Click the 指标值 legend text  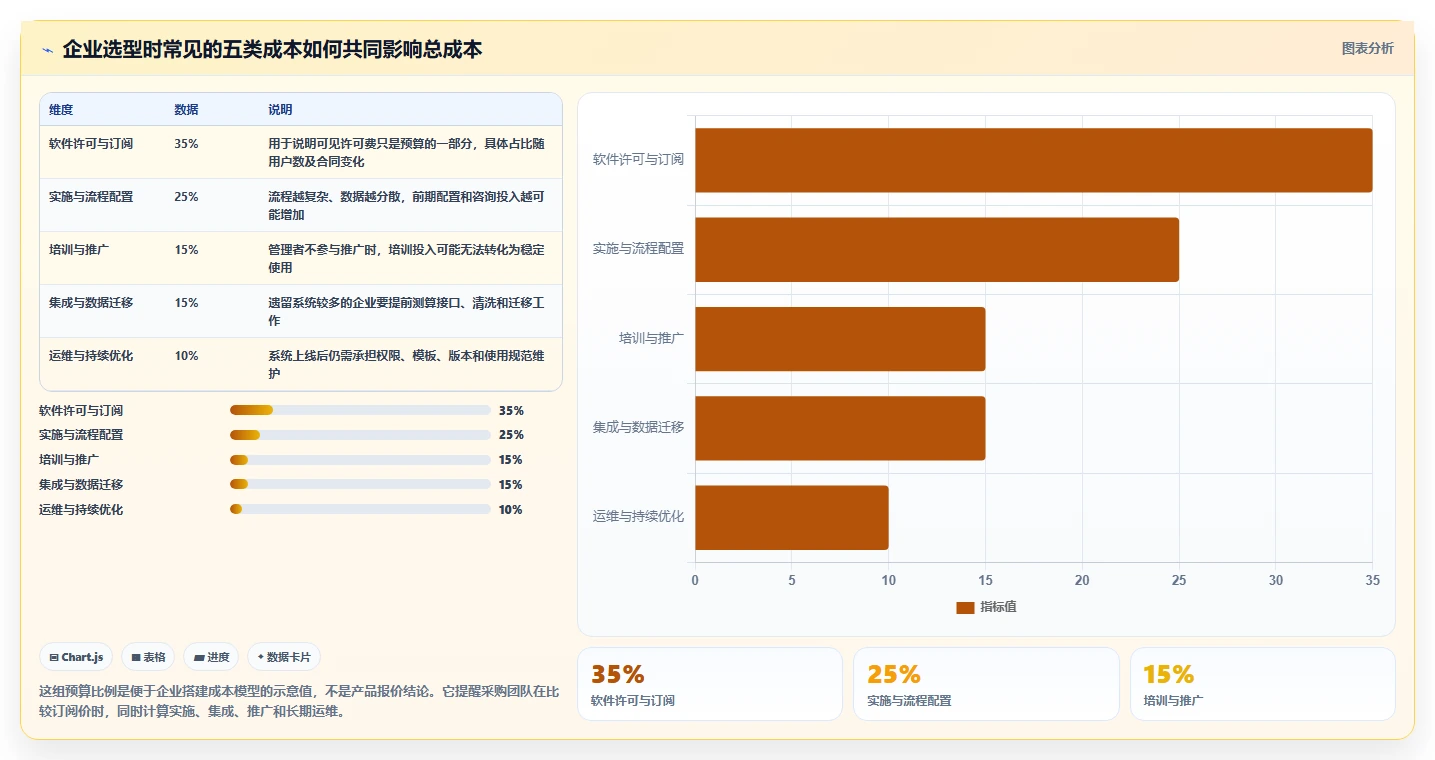pyautogui.click(x=998, y=607)
